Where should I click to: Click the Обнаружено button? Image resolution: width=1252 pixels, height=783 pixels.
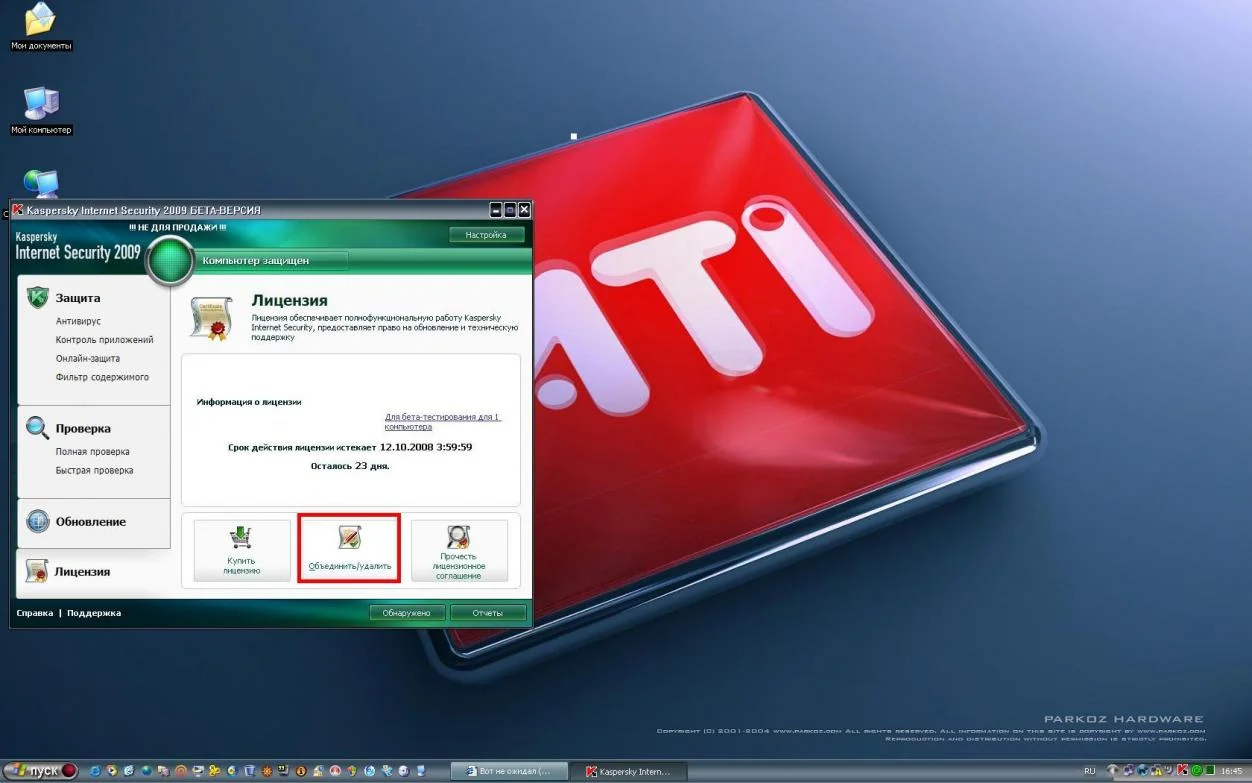[406, 613]
